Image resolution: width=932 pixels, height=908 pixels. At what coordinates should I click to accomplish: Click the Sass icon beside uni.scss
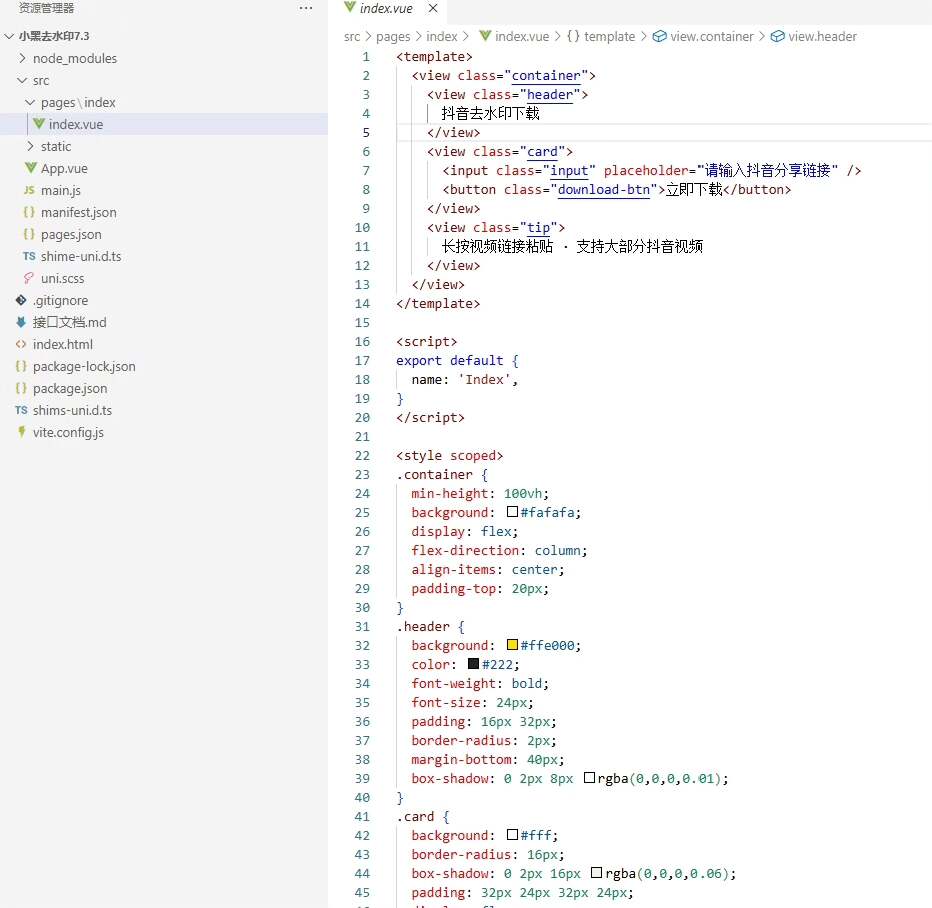click(x=29, y=278)
